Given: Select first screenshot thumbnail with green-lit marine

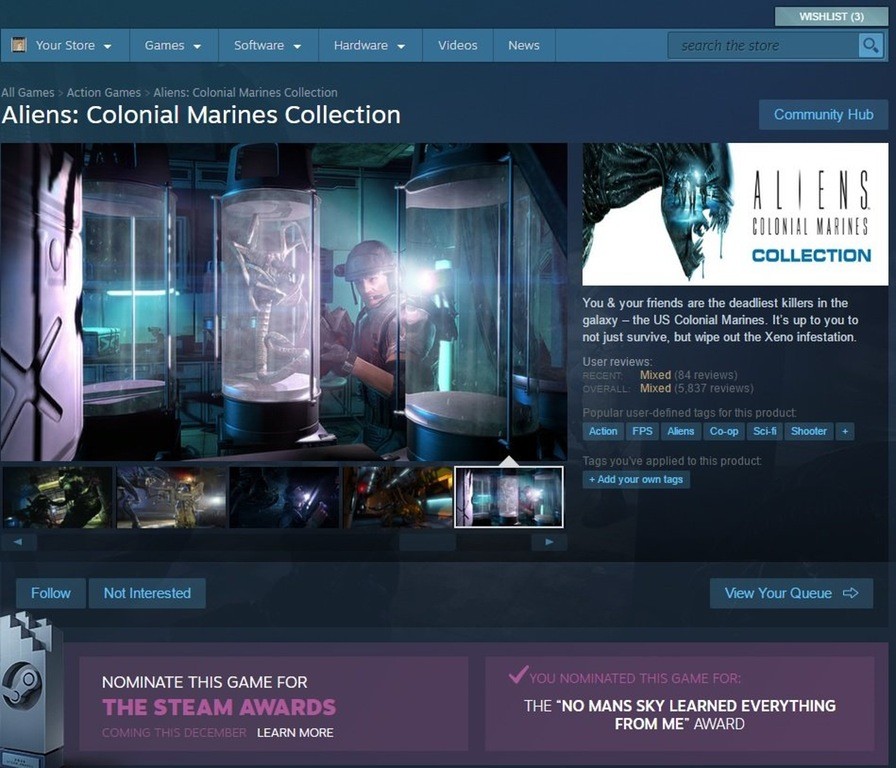Looking at the screenshot, I should point(58,497).
